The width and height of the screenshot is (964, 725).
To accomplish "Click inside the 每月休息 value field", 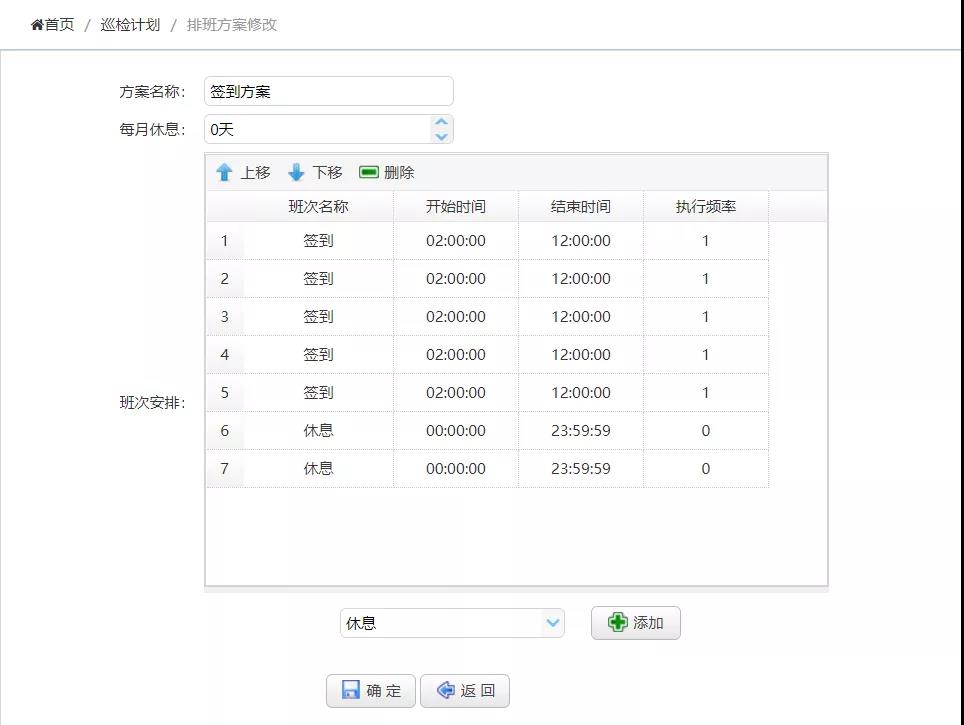I will click(316, 129).
